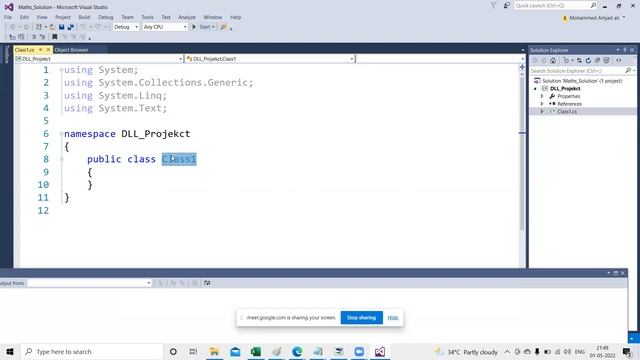Collapse the DLL_Projekct project node
The image size is (640, 360).
coord(535,89)
